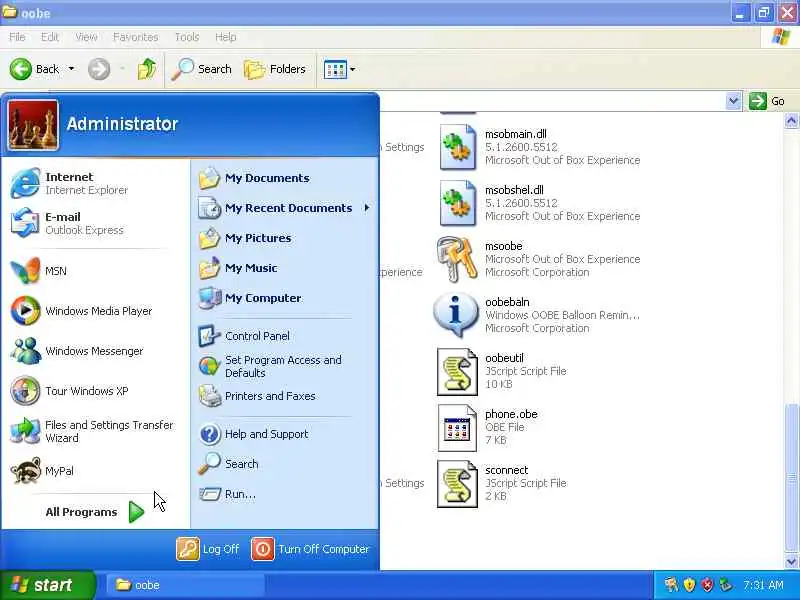
Task: Expand My Recent Documents submenu
Action: [x=284, y=208]
